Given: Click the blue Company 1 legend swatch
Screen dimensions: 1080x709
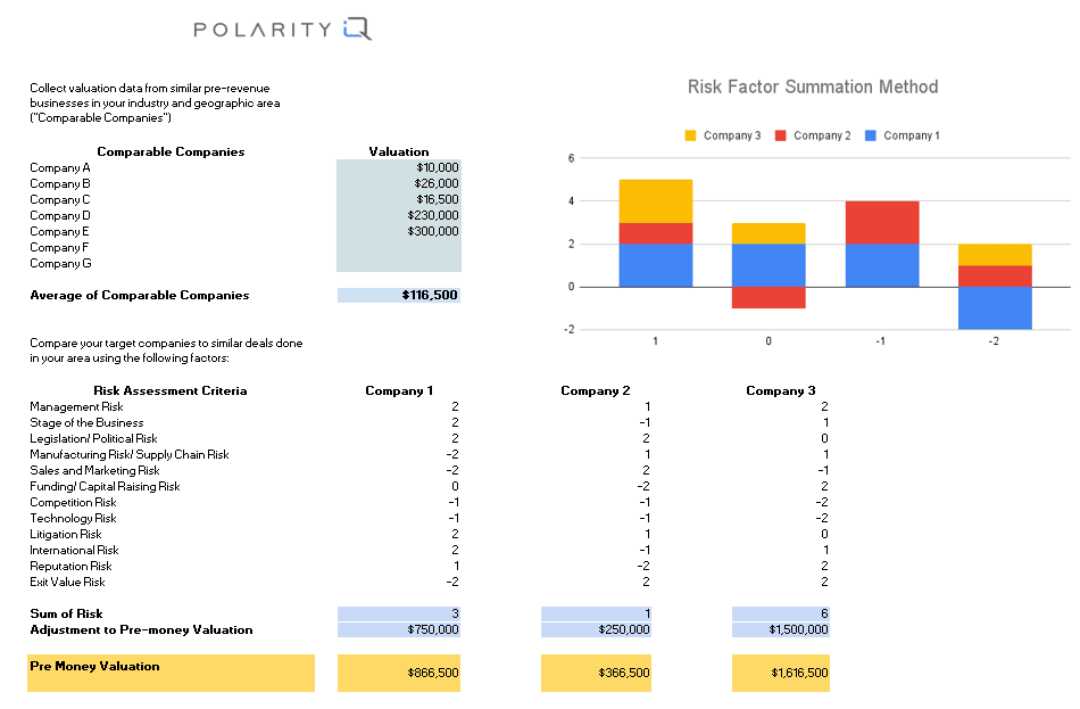Looking at the screenshot, I should point(870,136).
